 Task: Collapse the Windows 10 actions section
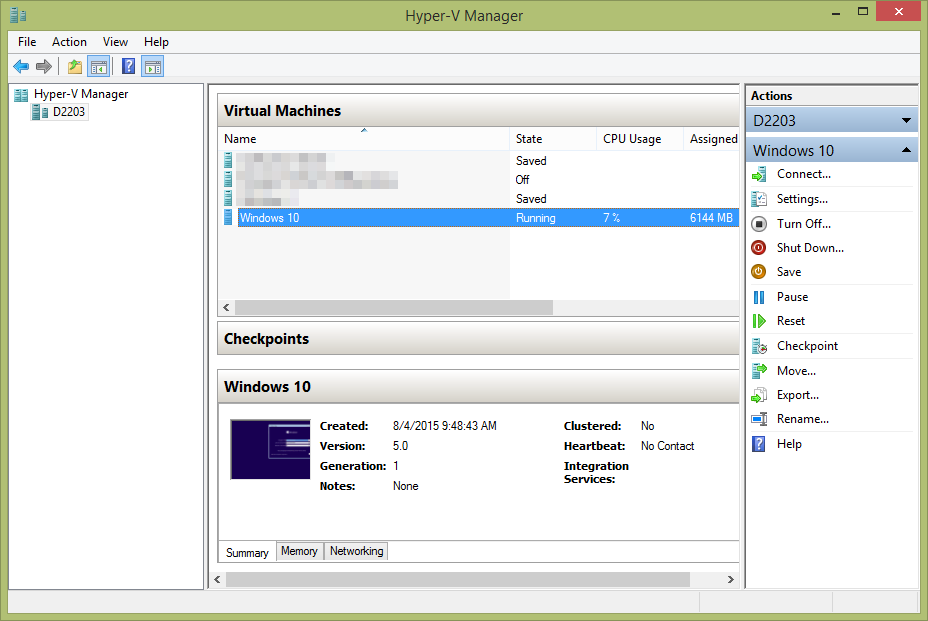pyautogui.click(x=906, y=150)
